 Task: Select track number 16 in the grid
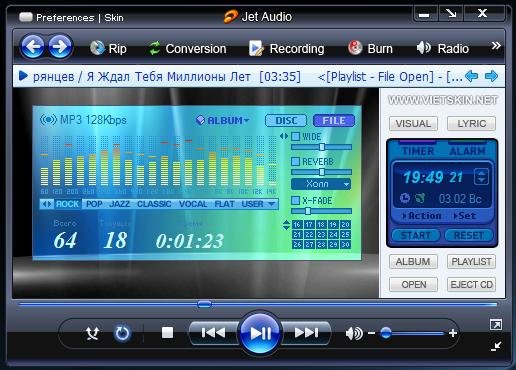tap(297, 225)
